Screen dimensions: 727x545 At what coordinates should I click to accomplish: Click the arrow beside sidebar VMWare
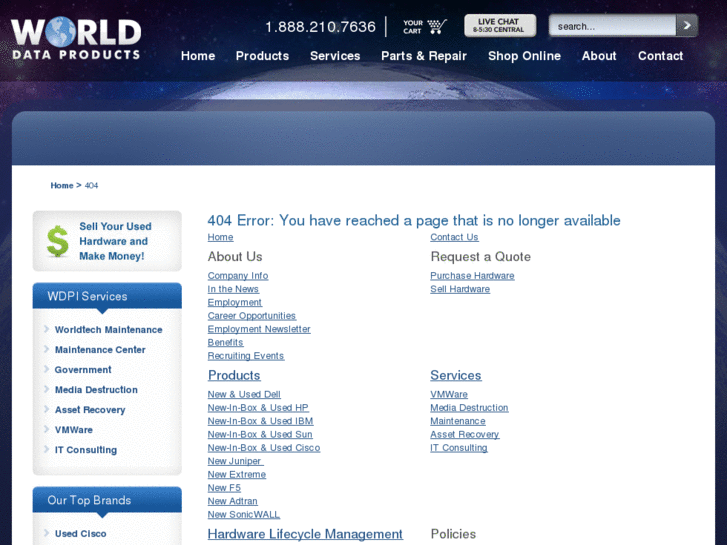46,429
